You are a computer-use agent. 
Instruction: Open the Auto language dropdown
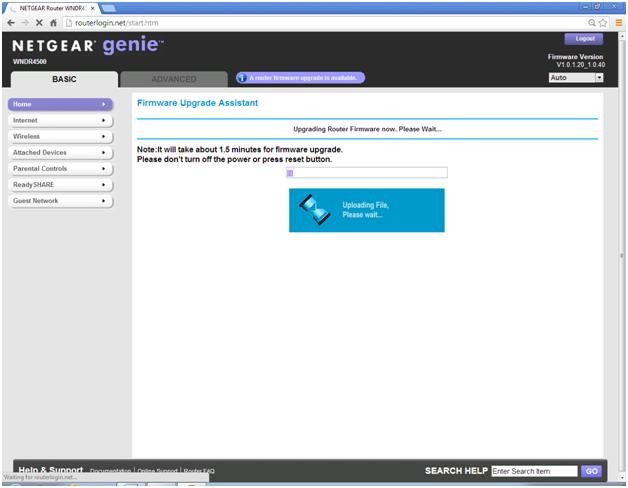pyautogui.click(x=576, y=77)
